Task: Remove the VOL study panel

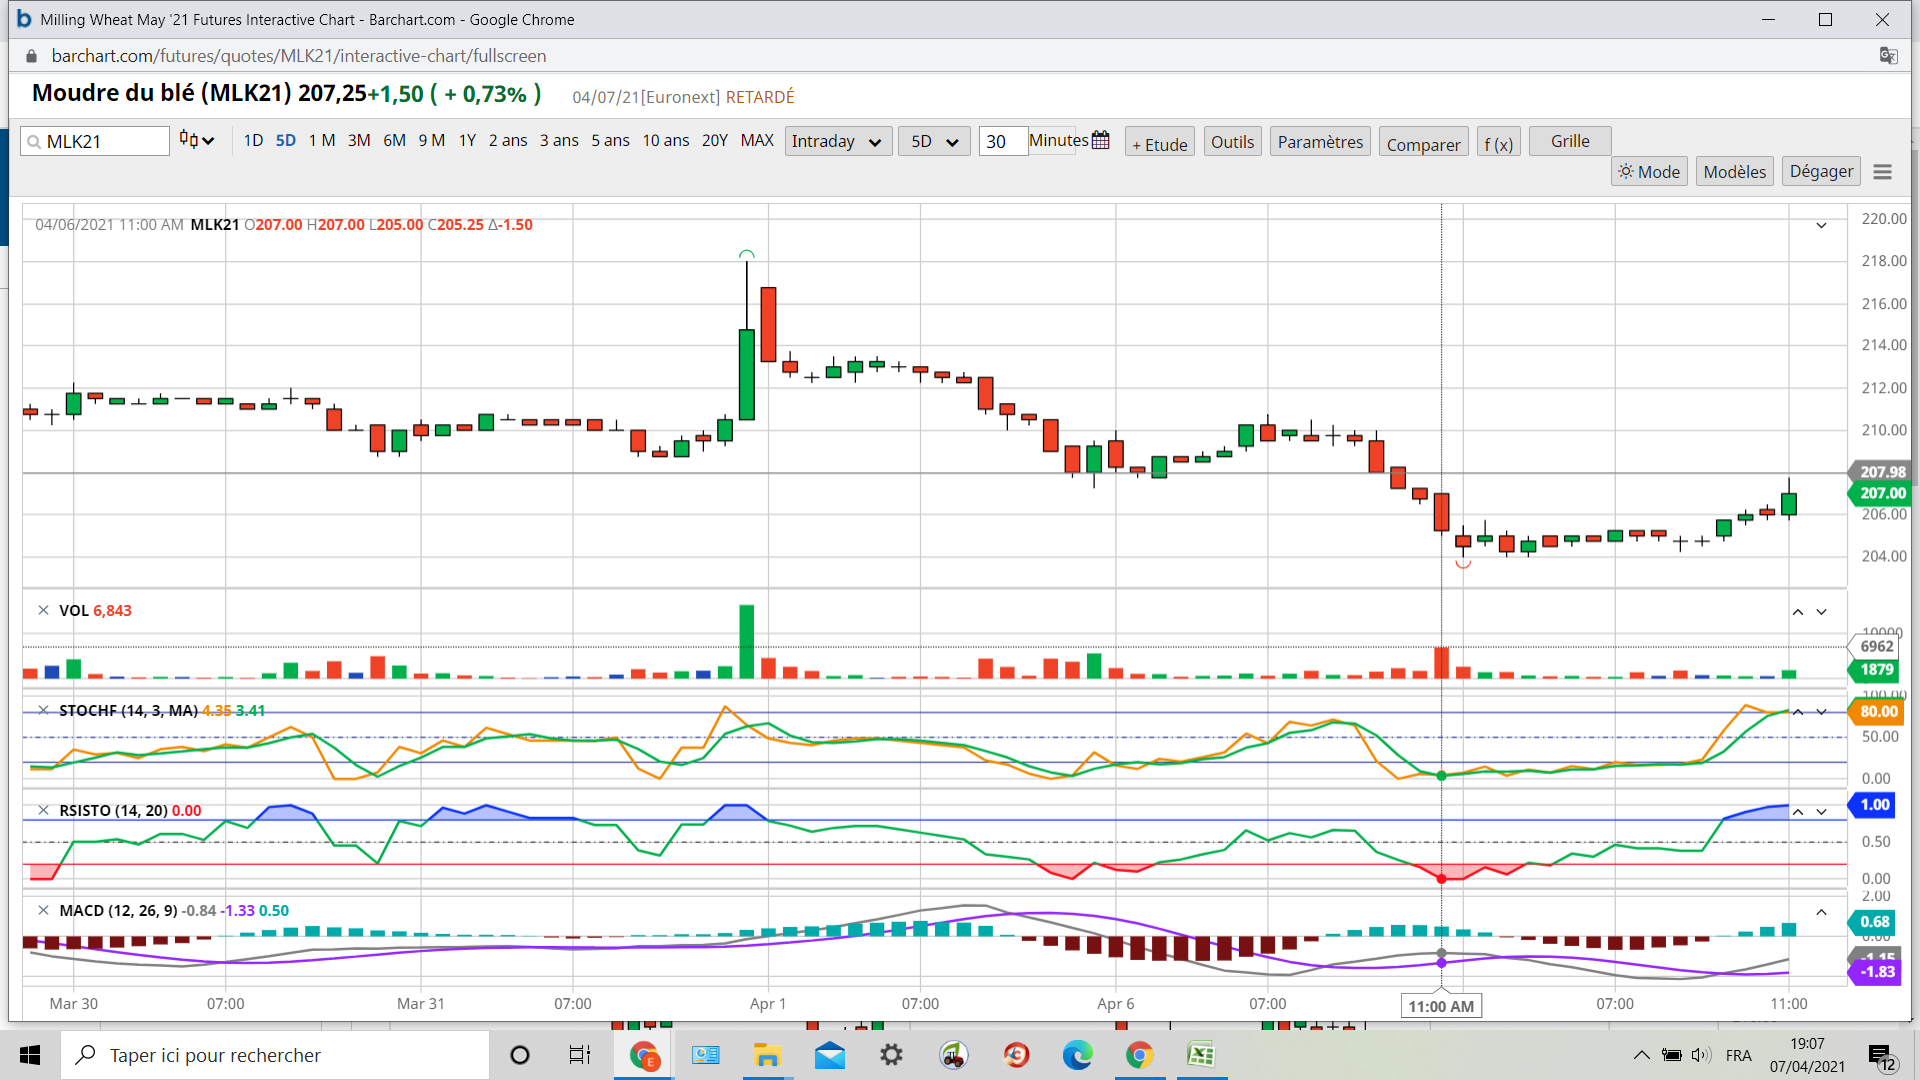Action: 43,610
